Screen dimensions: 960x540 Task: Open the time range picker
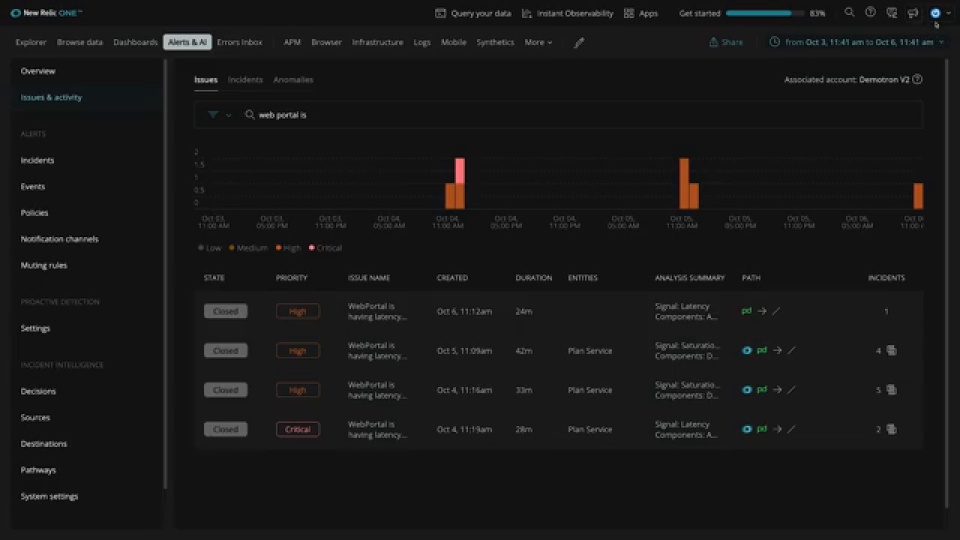click(857, 42)
